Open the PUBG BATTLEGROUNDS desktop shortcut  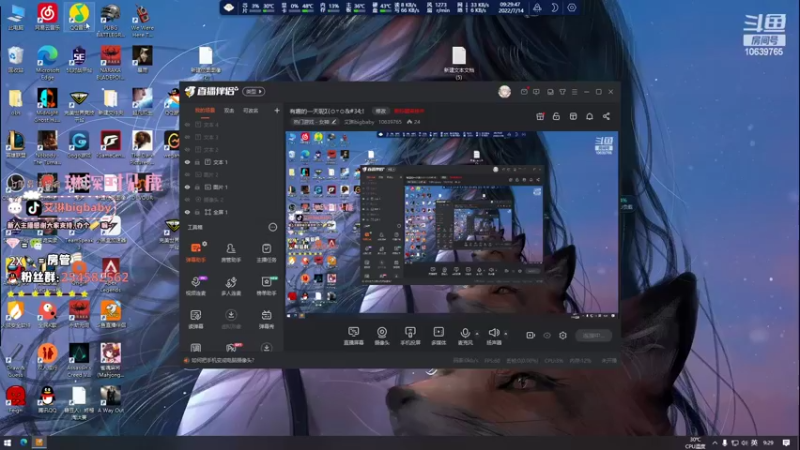coord(110,20)
